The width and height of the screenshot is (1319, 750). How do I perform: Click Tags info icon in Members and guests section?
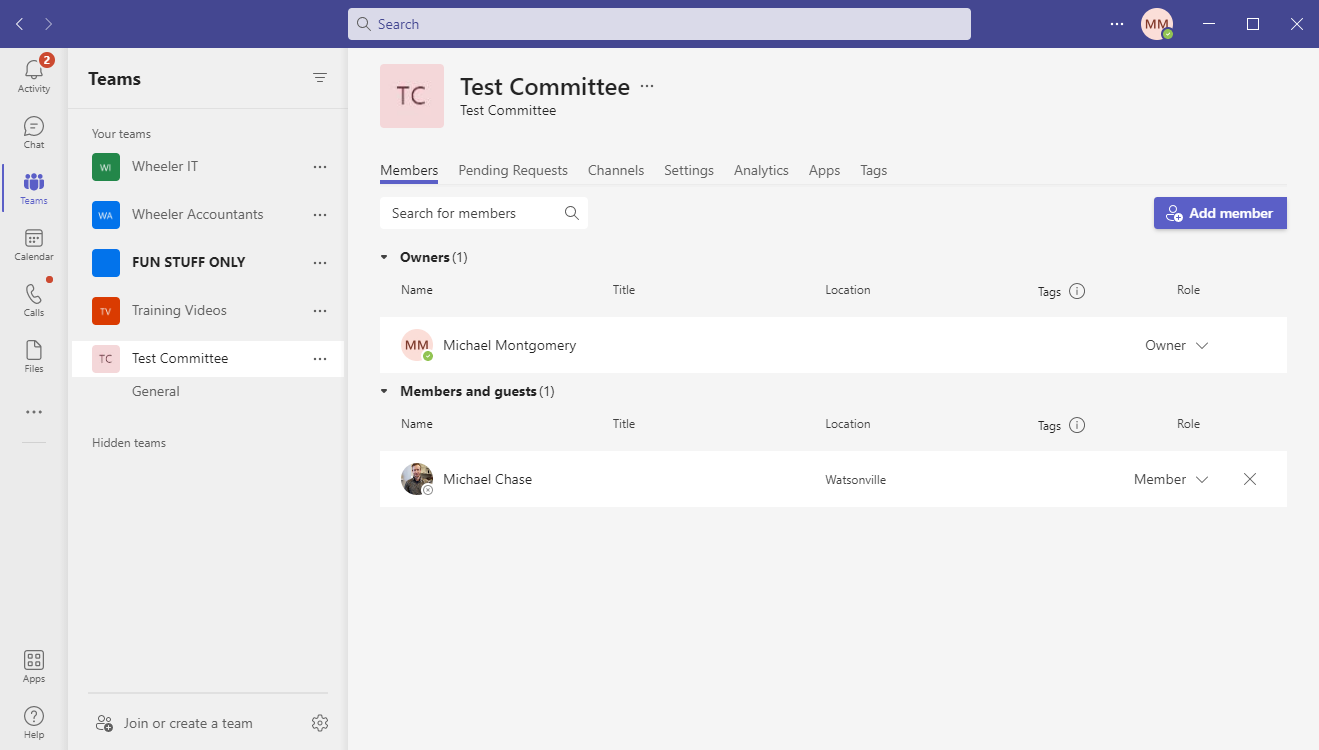tap(1077, 425)
